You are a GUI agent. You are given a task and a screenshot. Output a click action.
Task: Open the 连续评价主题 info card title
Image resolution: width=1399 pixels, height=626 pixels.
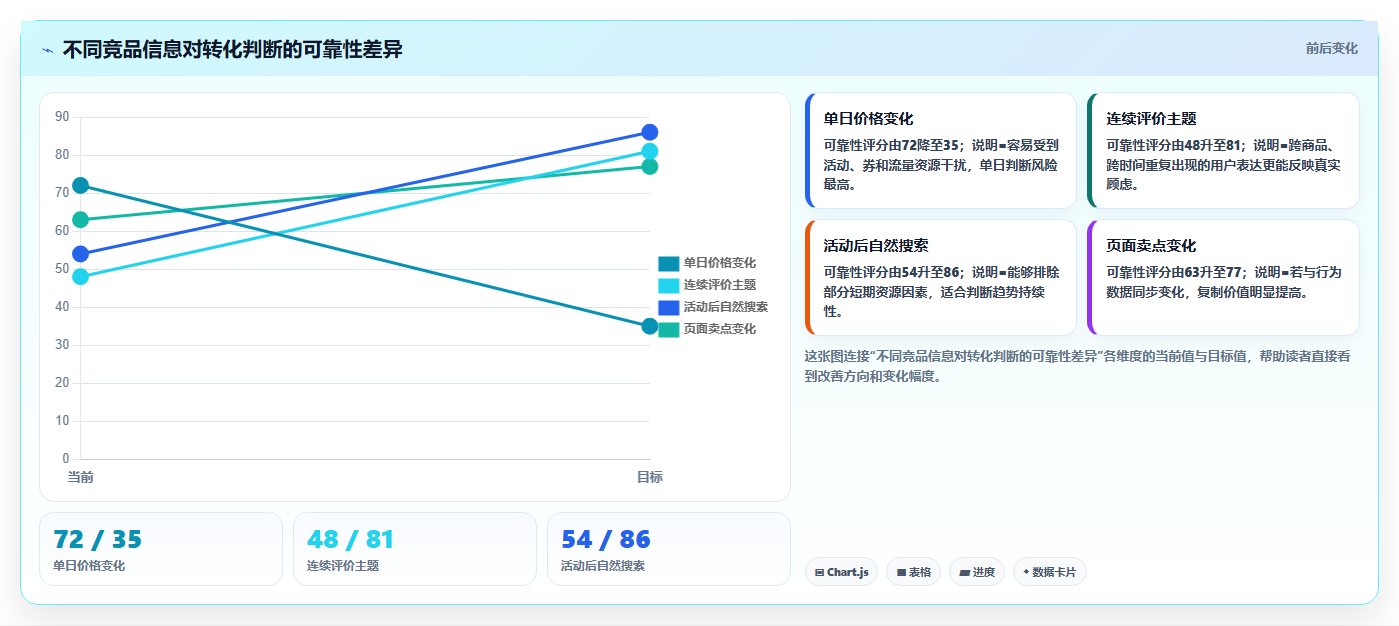click(x=1151, y=118)
